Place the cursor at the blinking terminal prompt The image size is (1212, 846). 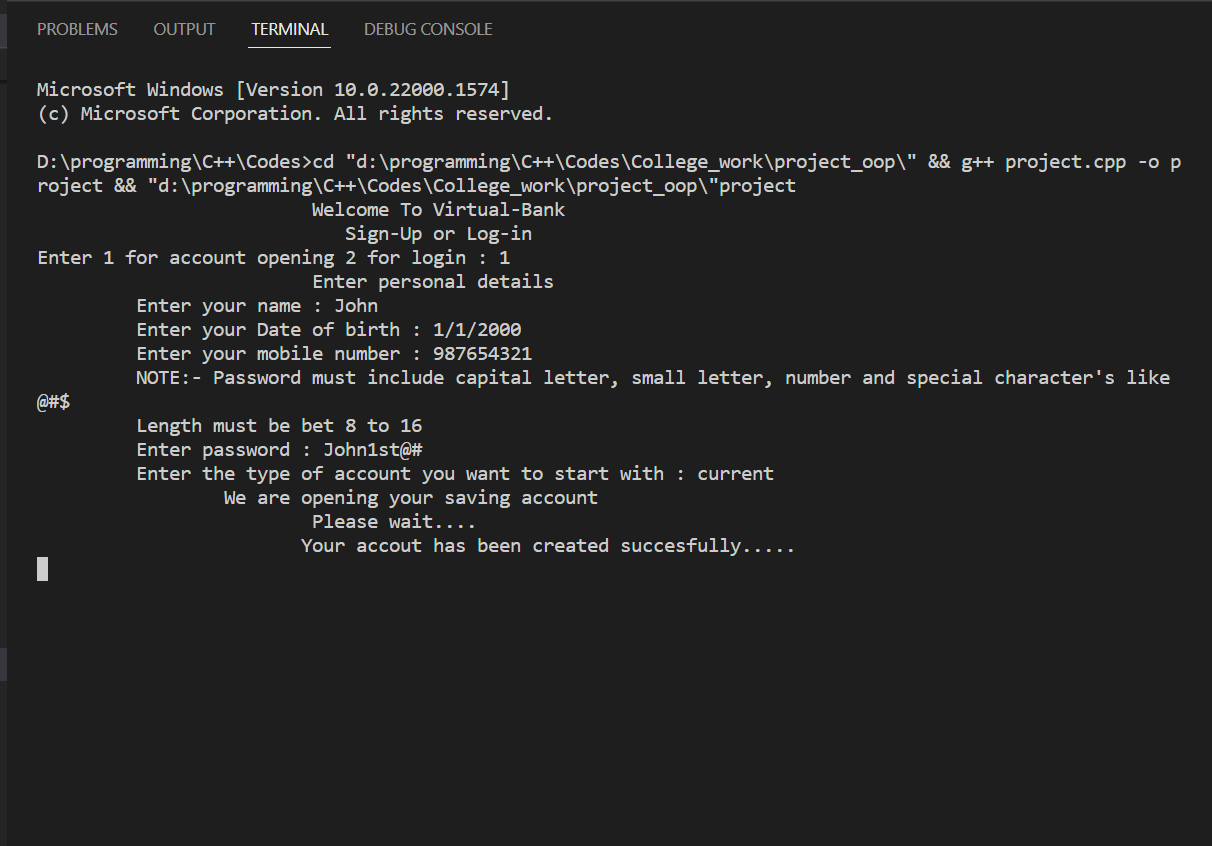click(40, 568)
